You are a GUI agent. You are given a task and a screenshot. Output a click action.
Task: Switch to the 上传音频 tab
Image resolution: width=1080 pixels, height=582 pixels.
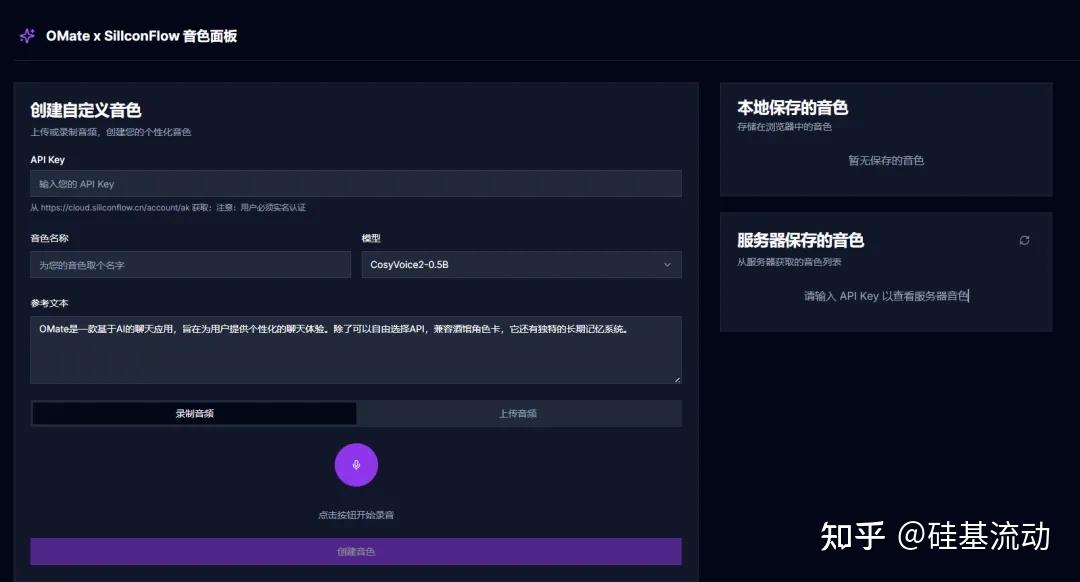tap(518, 413)
